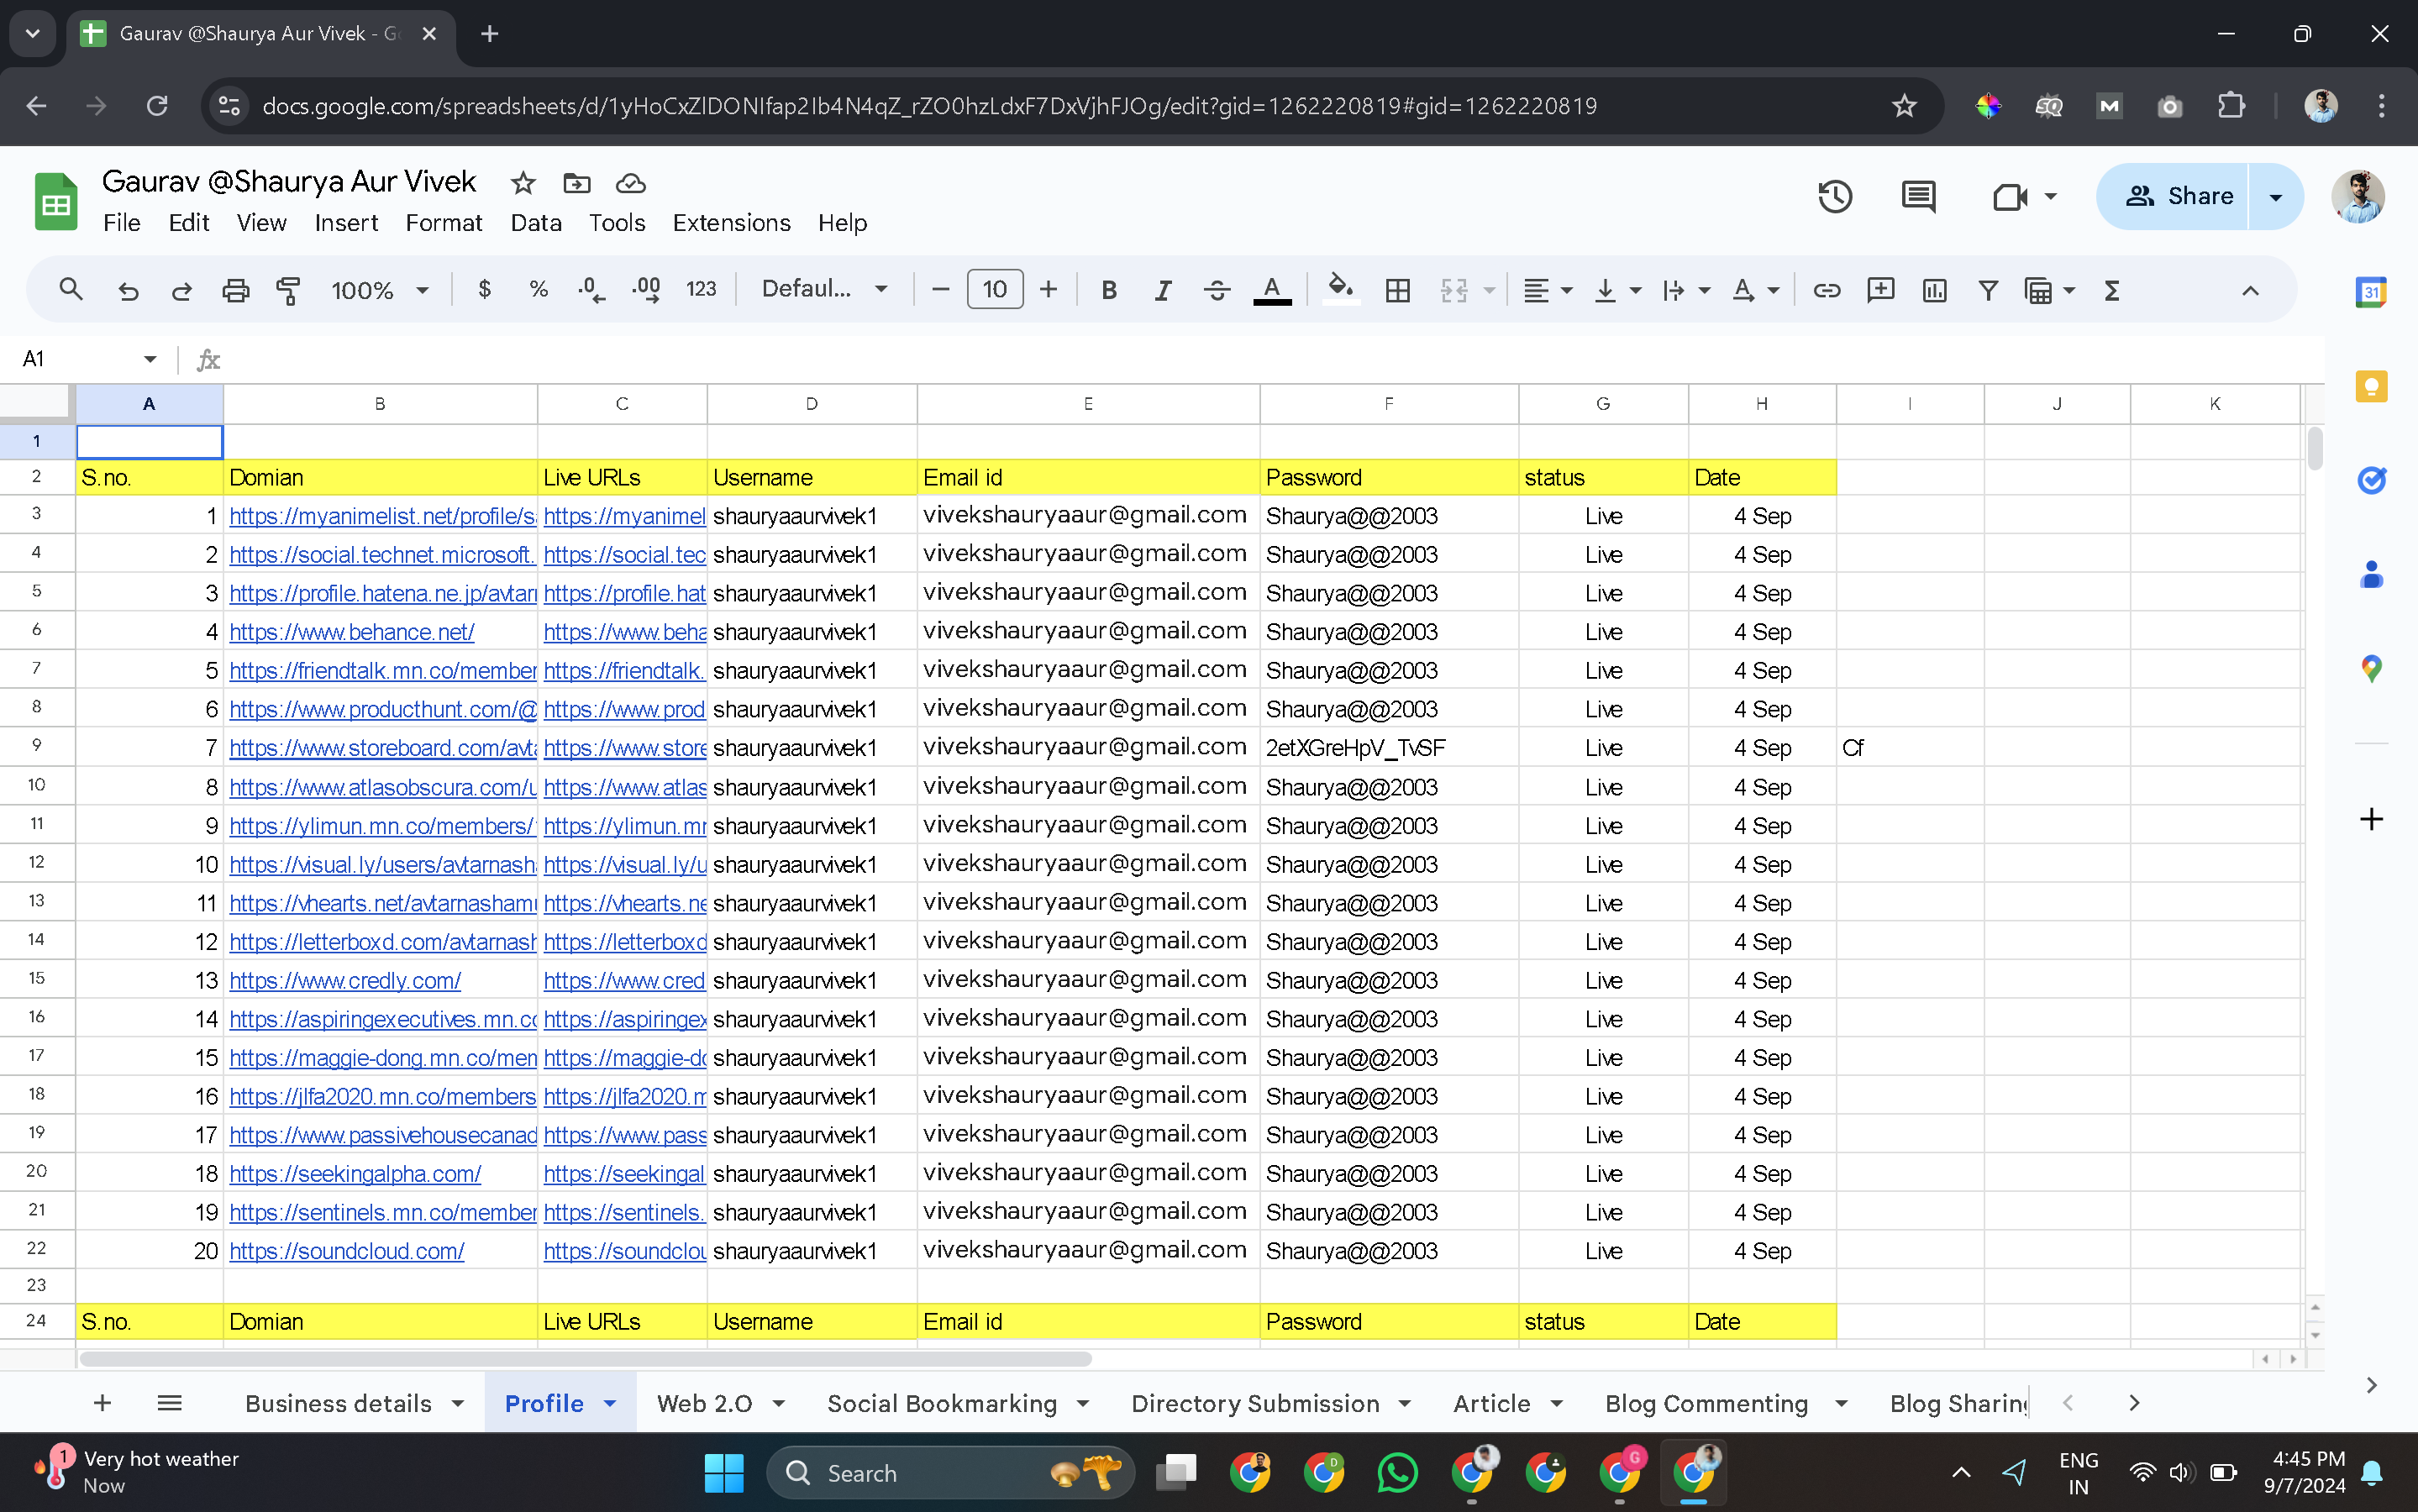
Task: Click the borders icon in toolbar
Action: point(1397,290)
